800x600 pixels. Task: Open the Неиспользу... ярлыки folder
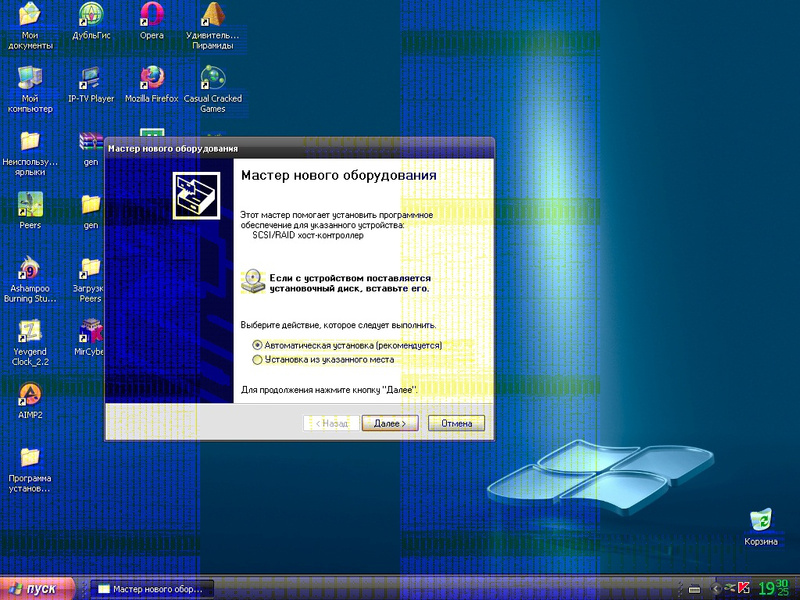tap(30, 152)
